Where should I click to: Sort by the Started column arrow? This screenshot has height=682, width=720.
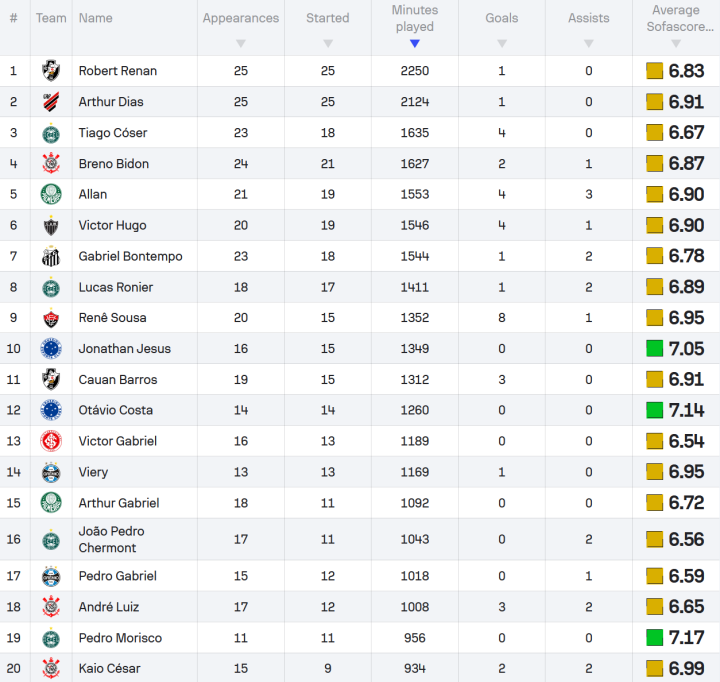(x=328, y=44)
